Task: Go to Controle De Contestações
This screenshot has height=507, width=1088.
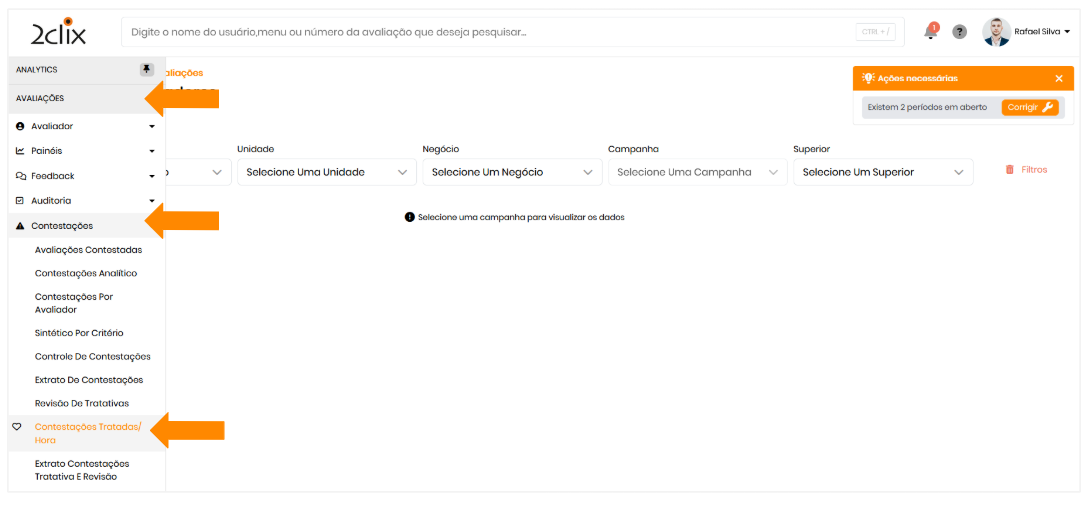Action: [92, 357]
